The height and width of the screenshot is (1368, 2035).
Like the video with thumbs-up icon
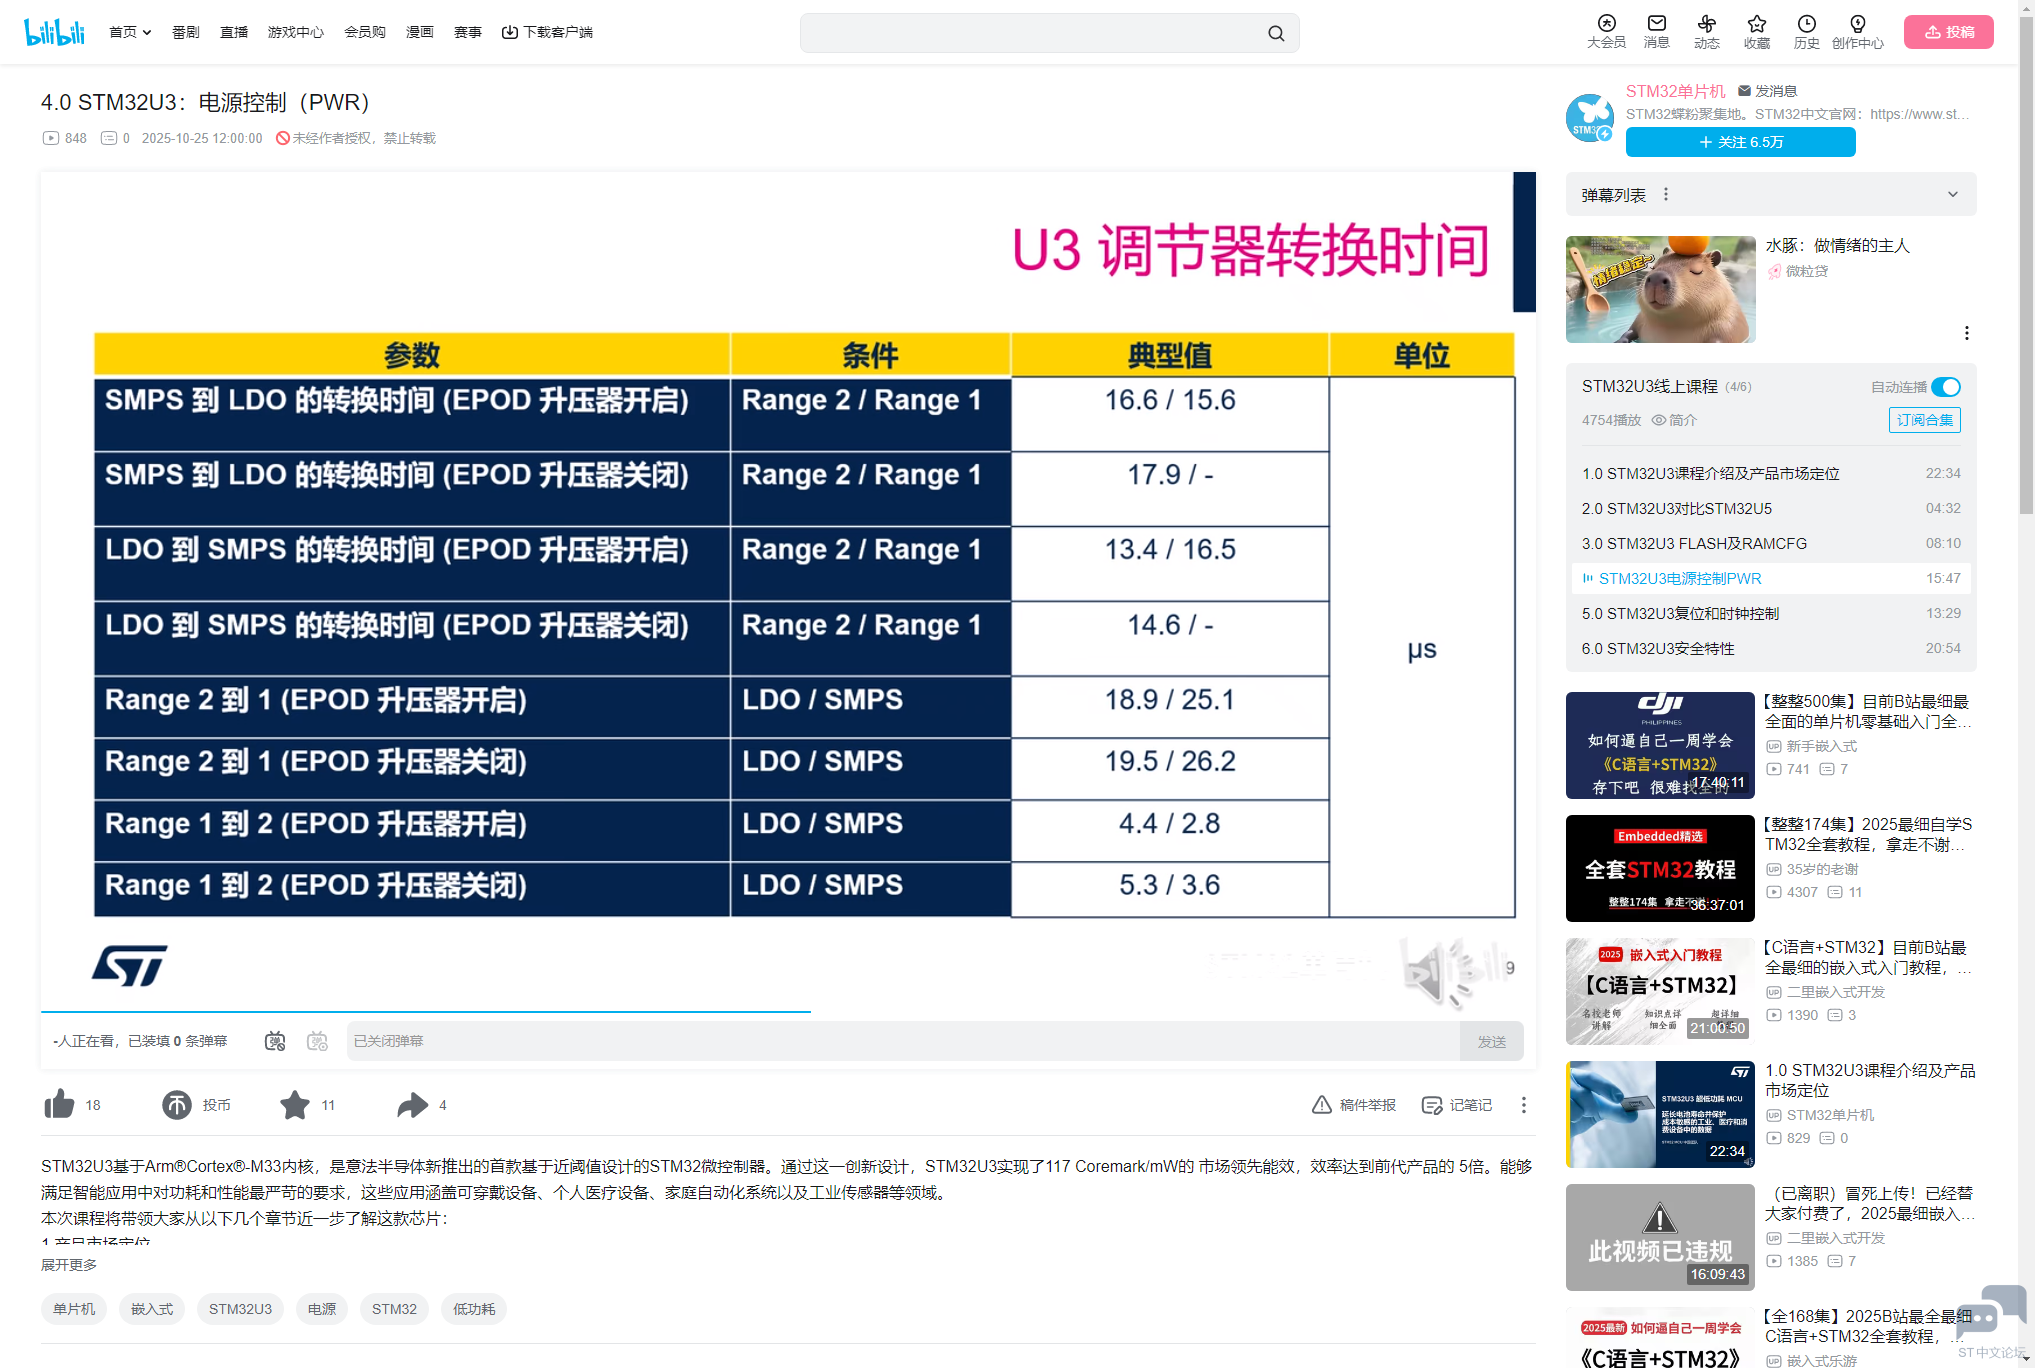[59, 1105]
